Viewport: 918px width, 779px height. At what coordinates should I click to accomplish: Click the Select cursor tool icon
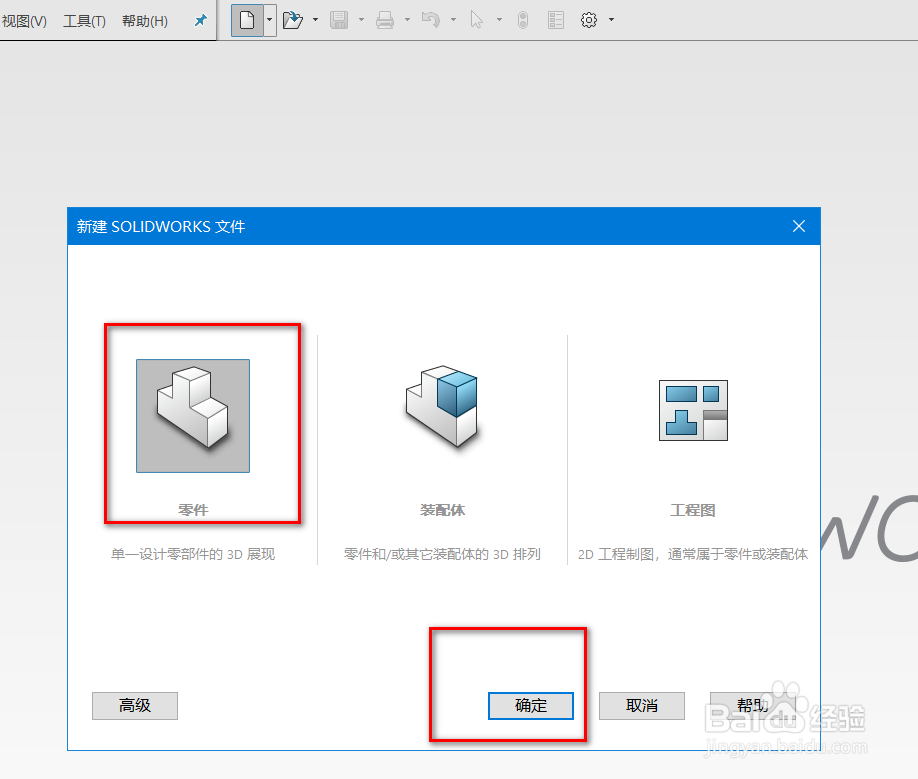pos(477,20)
